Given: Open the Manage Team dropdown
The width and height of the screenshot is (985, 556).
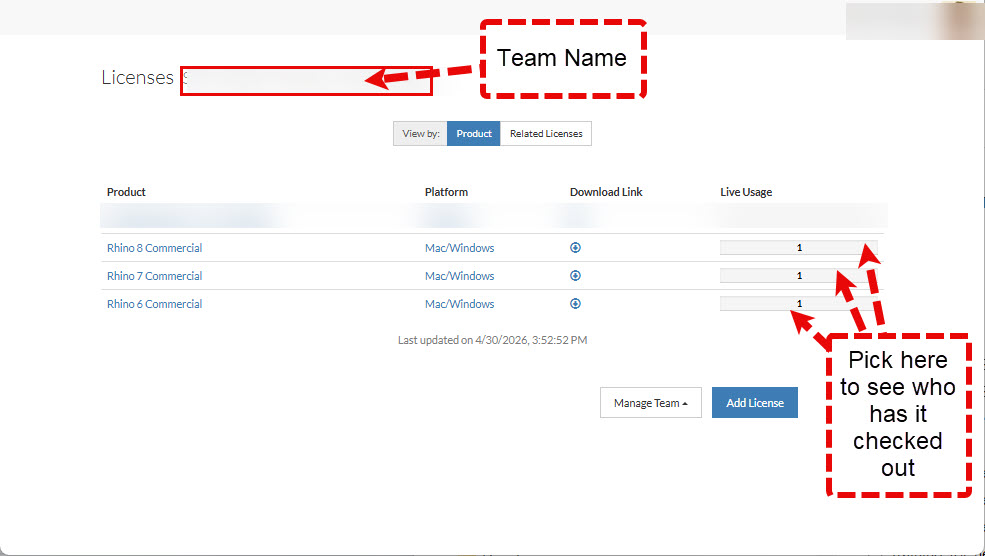Looking at the screenshot, I should [x=651, y=403].
